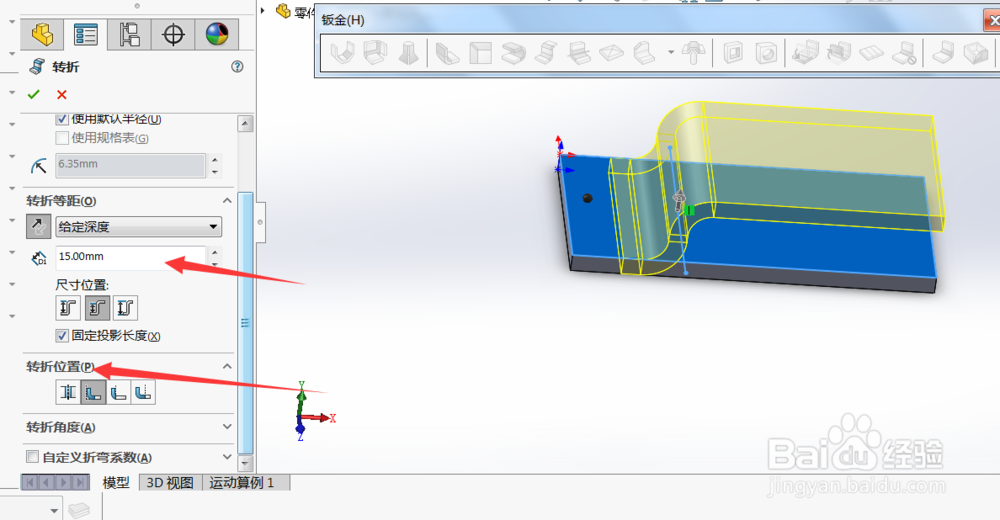This screenshot has height=520, width=1000.
Task: Toggle reverse direction button beside 给定深度
Action: pos(38,227)
